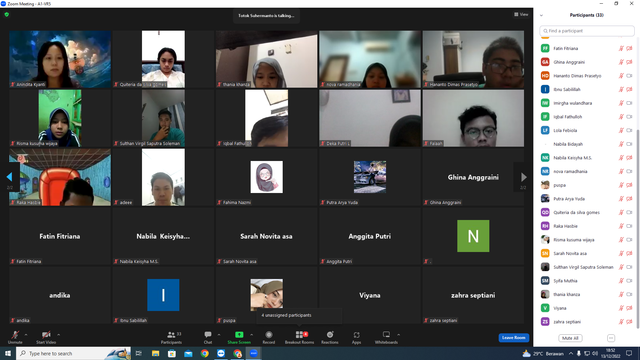The image size is (640, 360).
Task: Toggle microphone icon for zahra septiani in list
Action: (621, 322)
